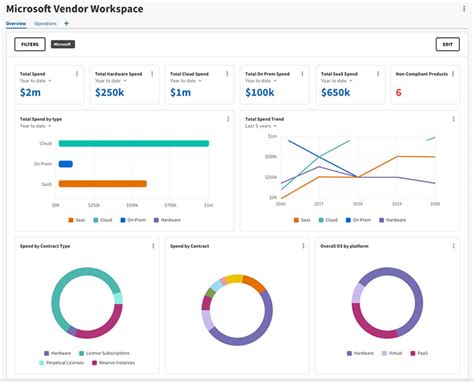Toggle Cloud legend in Total Spend Trend chart
This screenshot has height=382, width=474.
[328, 220]
